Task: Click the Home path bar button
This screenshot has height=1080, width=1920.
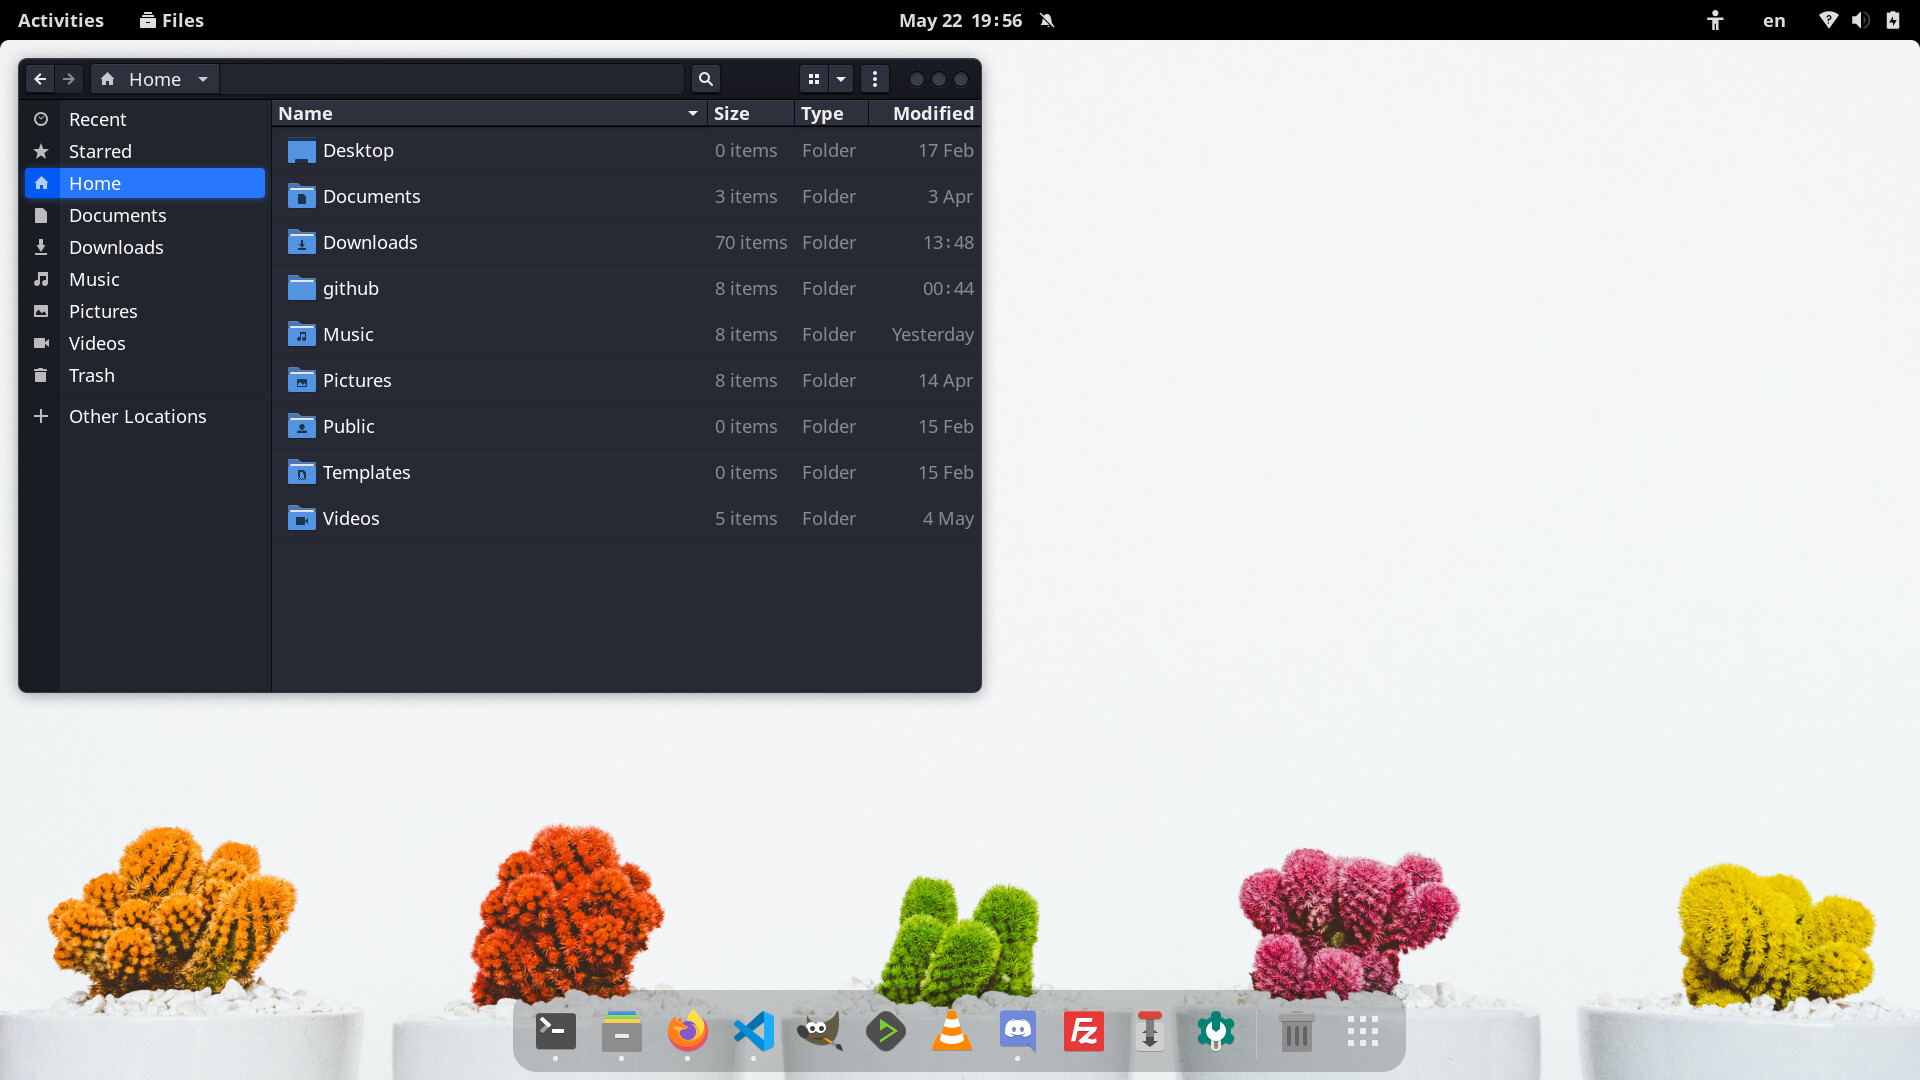Action: pos(155,79)
